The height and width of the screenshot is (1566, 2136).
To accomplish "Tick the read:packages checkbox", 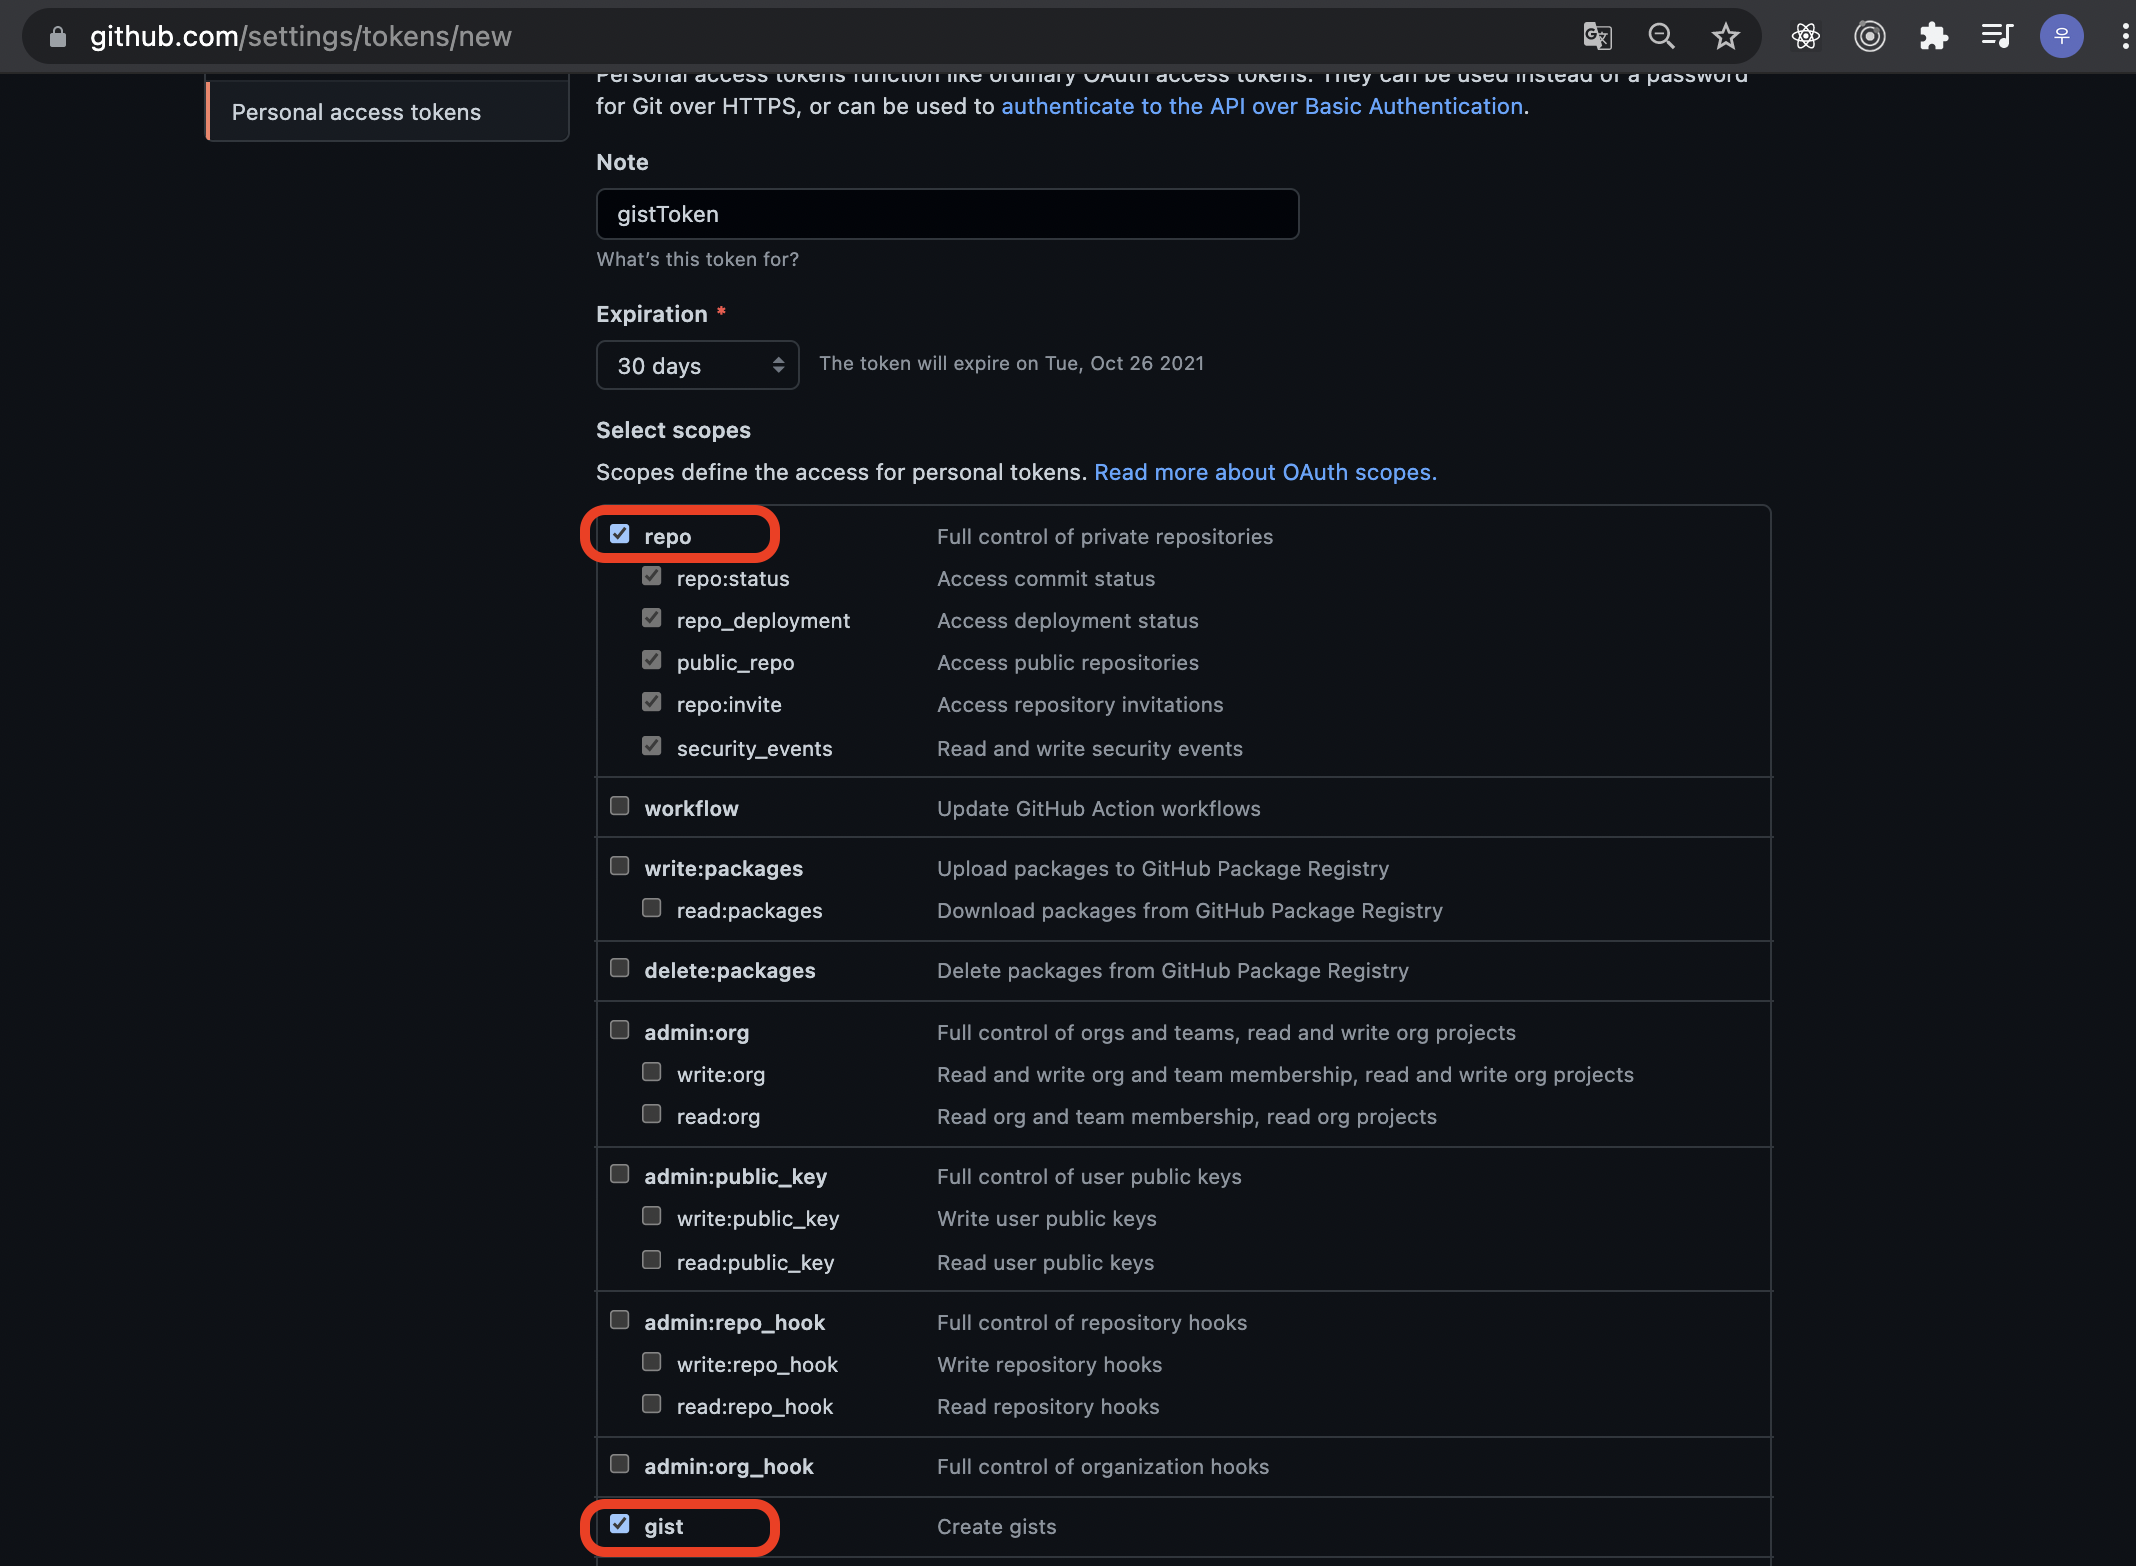I will click(x=652, y=908).
